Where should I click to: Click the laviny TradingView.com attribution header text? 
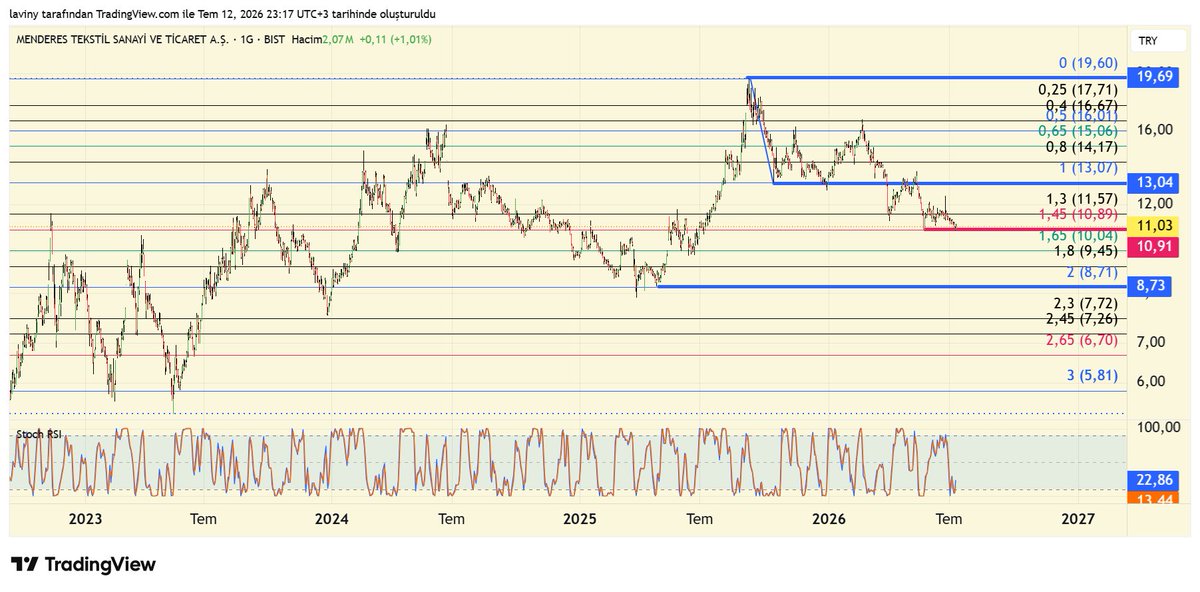[x=223, y=14]
